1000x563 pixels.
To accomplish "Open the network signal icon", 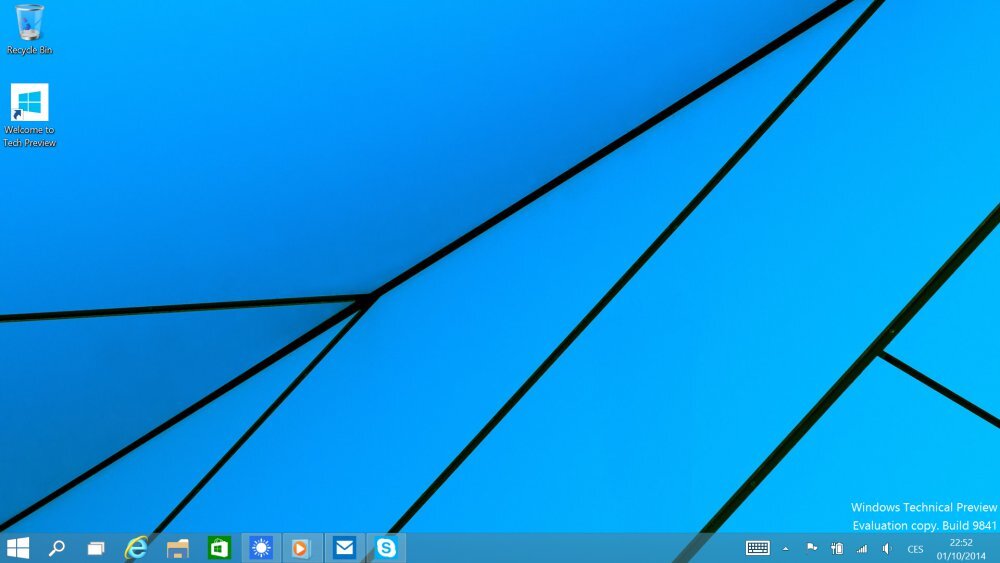I will [862, 548].
